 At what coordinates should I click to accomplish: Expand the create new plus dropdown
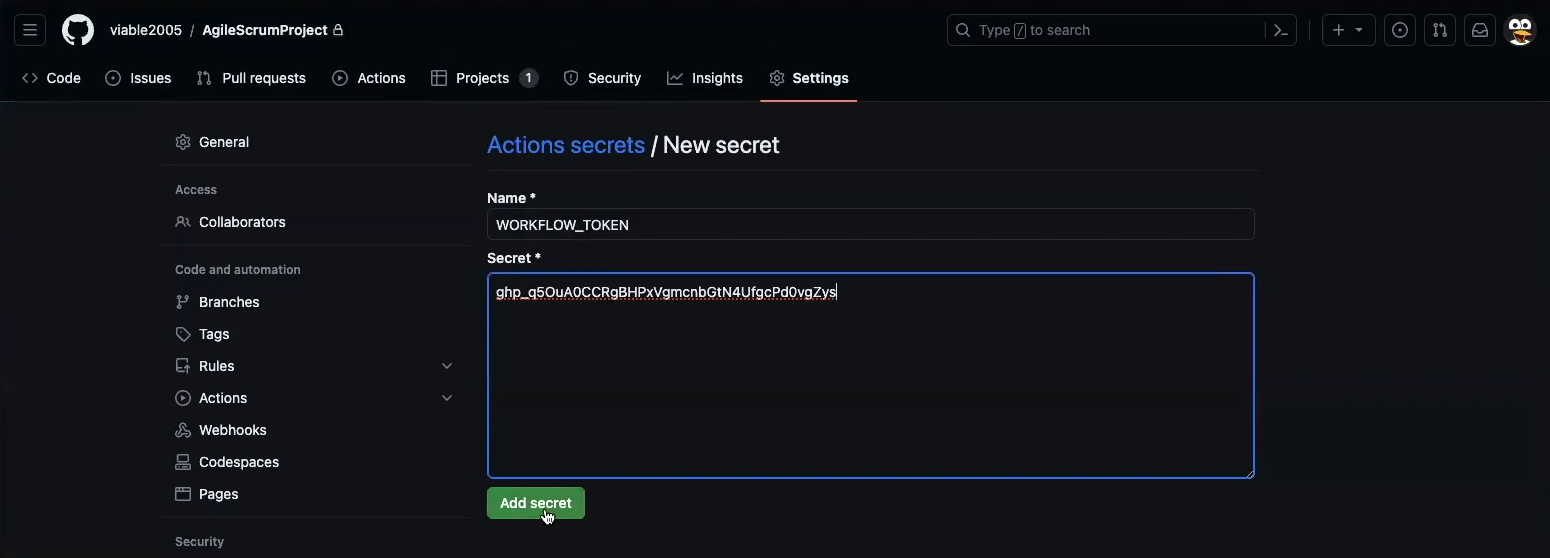click(1348, 30)
